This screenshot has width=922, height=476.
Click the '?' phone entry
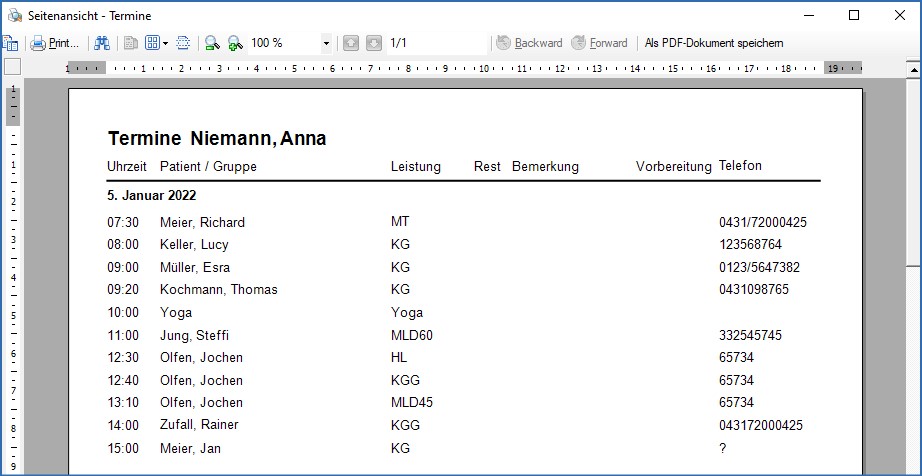(x=723, y=448)
